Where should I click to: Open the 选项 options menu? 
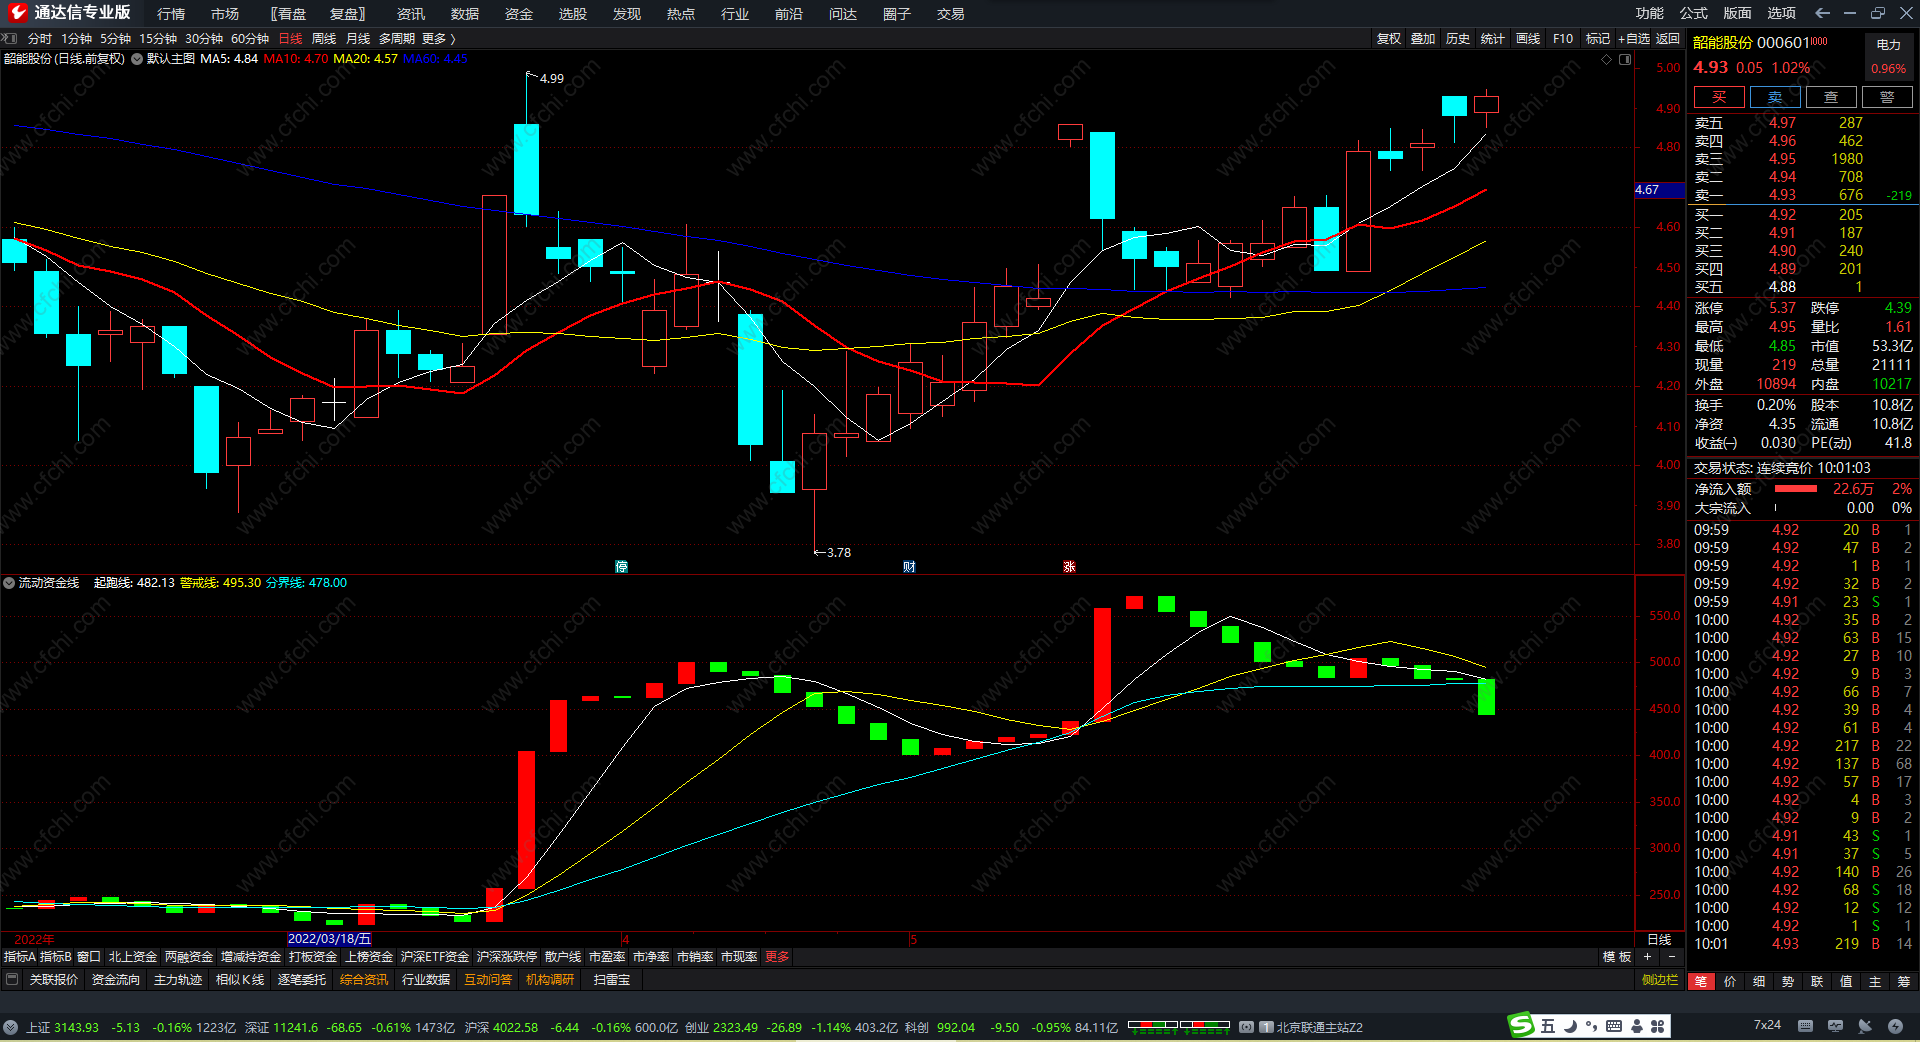point(1782,13)
